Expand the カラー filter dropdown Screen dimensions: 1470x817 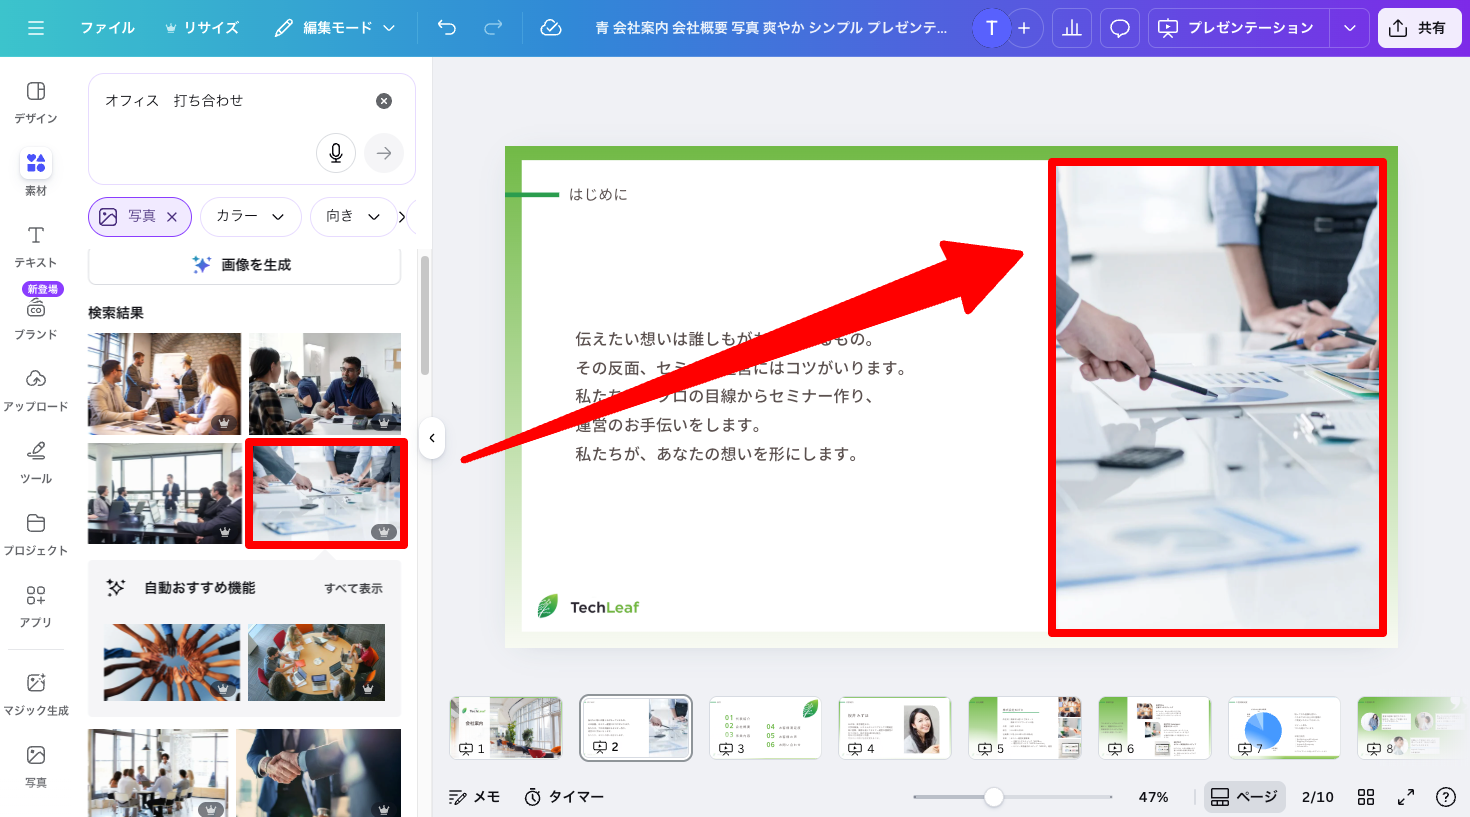(x=250, y=216)
